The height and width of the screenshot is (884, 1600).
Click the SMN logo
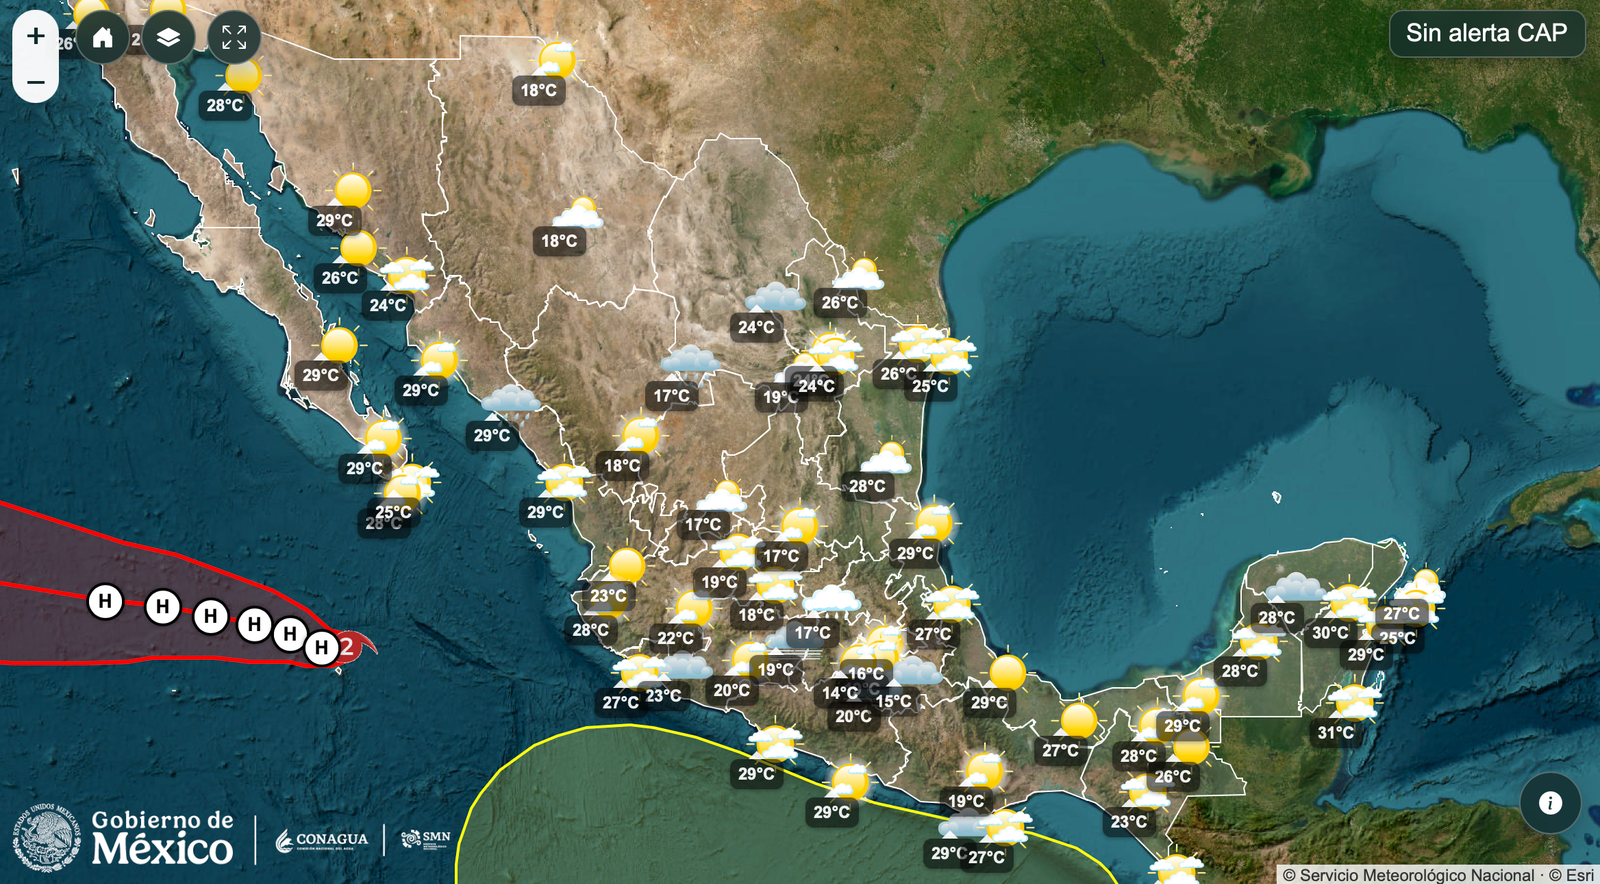click(x=425, y=838)
